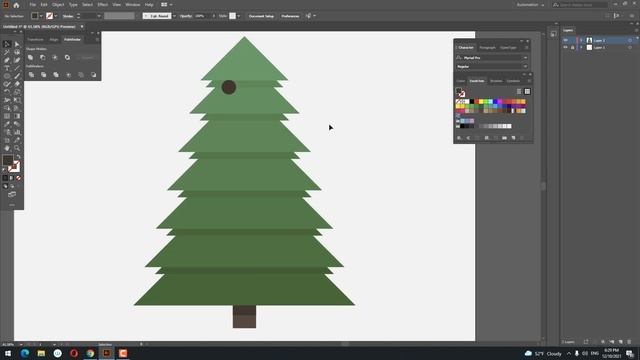640x360 pixels.
Task: Toggle visibility of Layer 2
Action: pos(565,40)
